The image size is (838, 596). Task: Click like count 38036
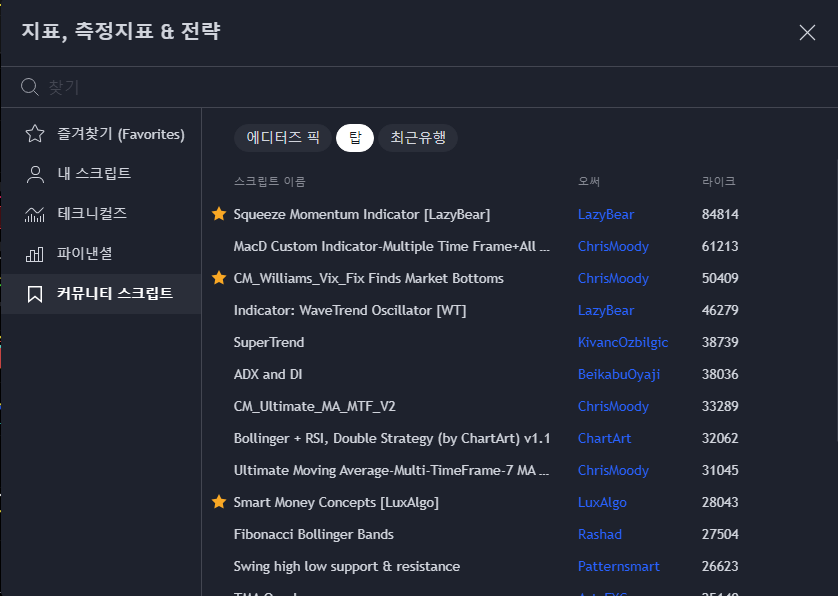click(x=720, y=375)
